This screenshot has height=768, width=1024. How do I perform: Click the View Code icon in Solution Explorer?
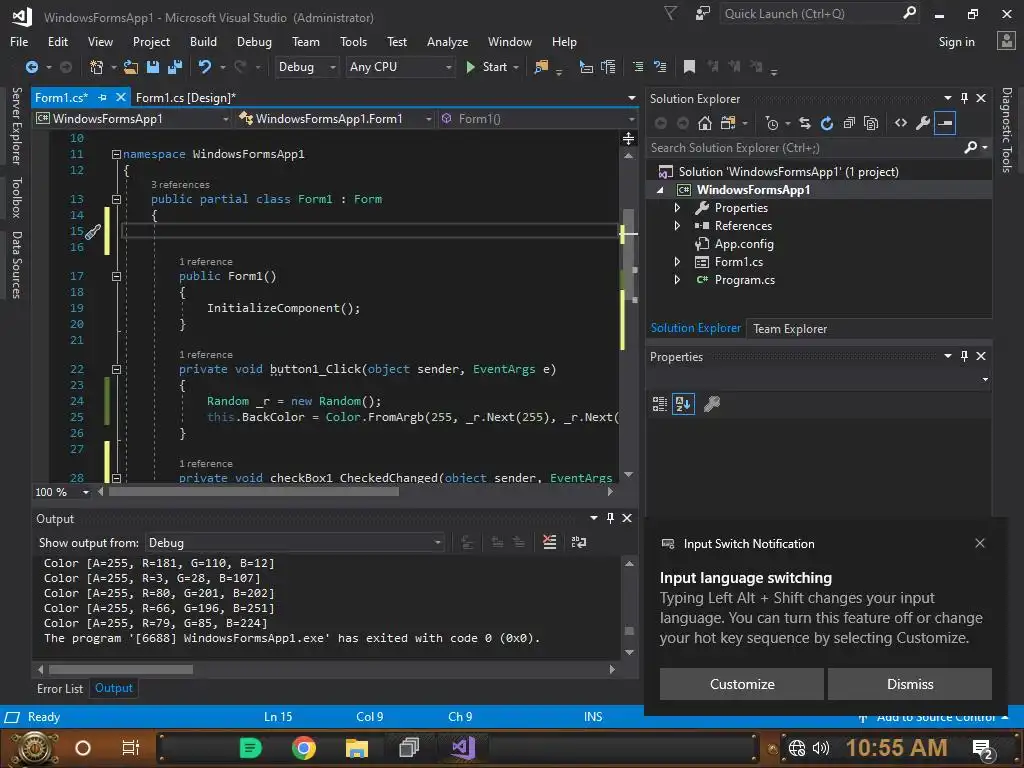(x=901, y=123)
